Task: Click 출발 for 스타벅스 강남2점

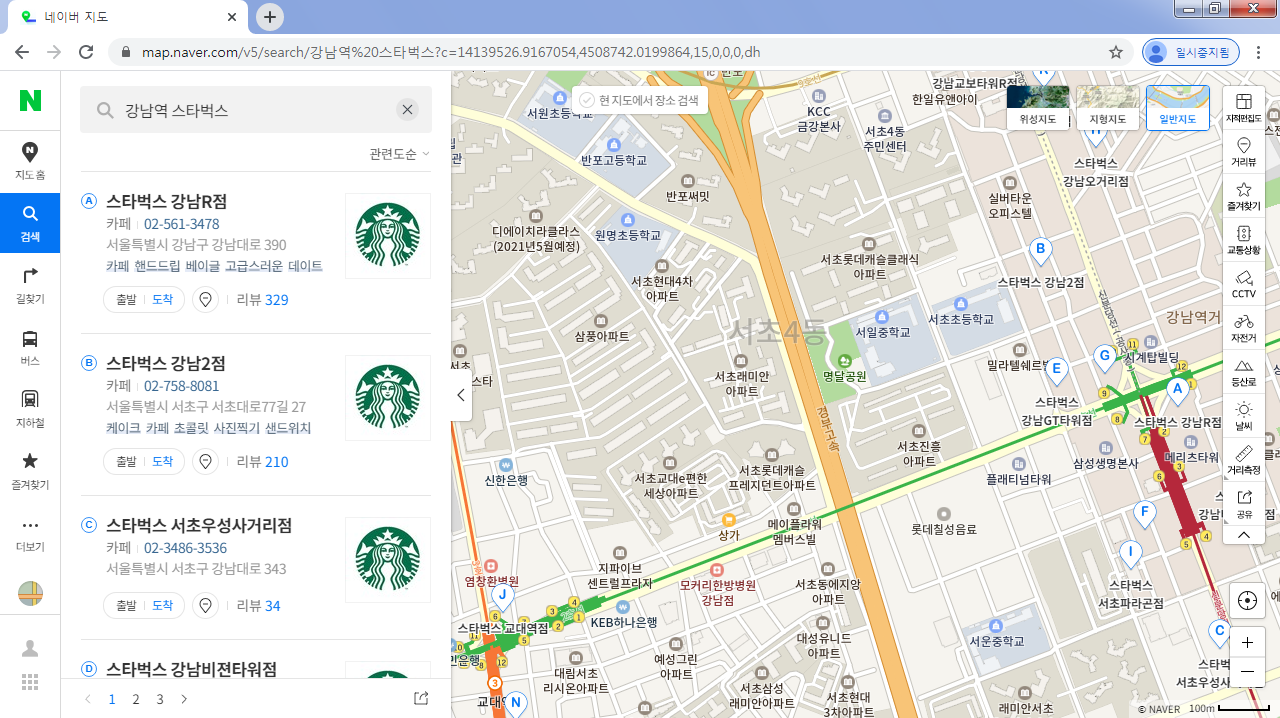Action: pyautogui.click(x=126, y=462)
